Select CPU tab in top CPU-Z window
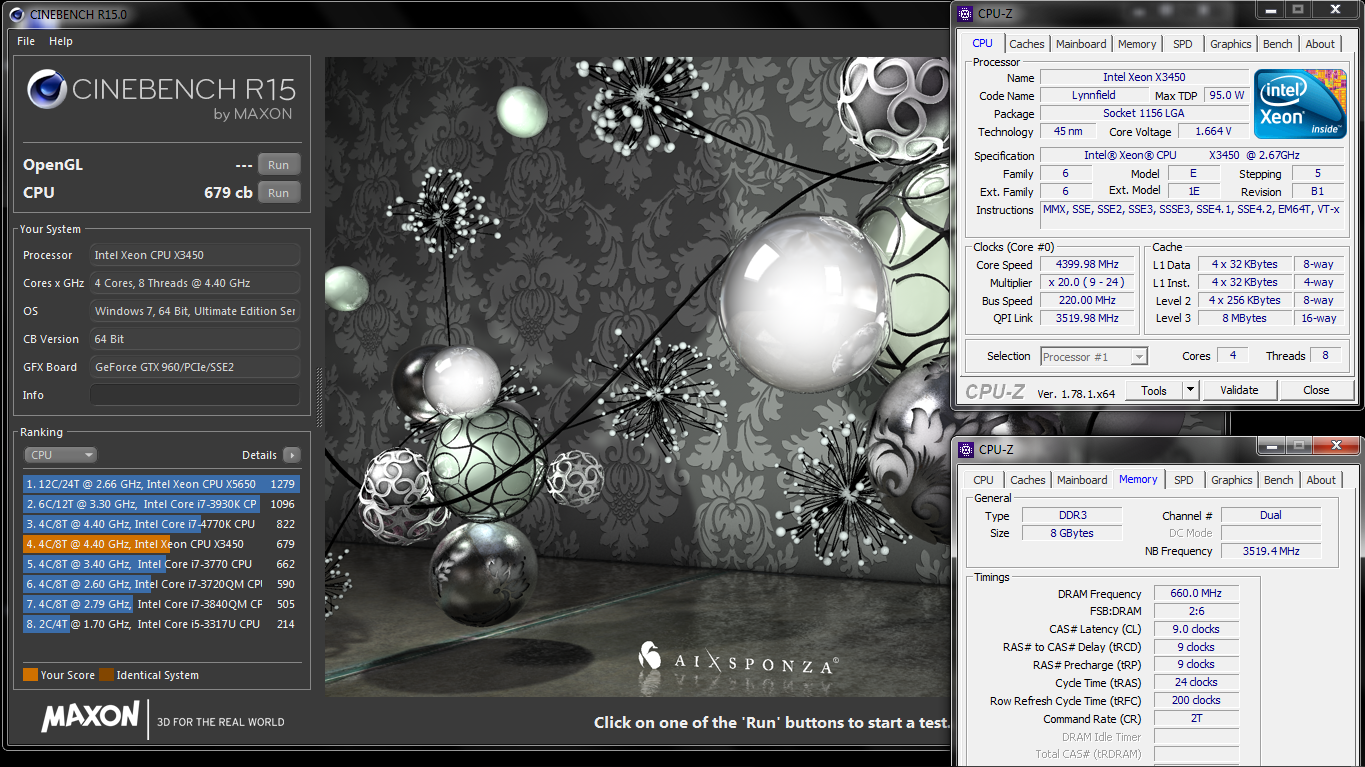The height and width of the screenshot is (767, 1365). (x=983, y=43)
